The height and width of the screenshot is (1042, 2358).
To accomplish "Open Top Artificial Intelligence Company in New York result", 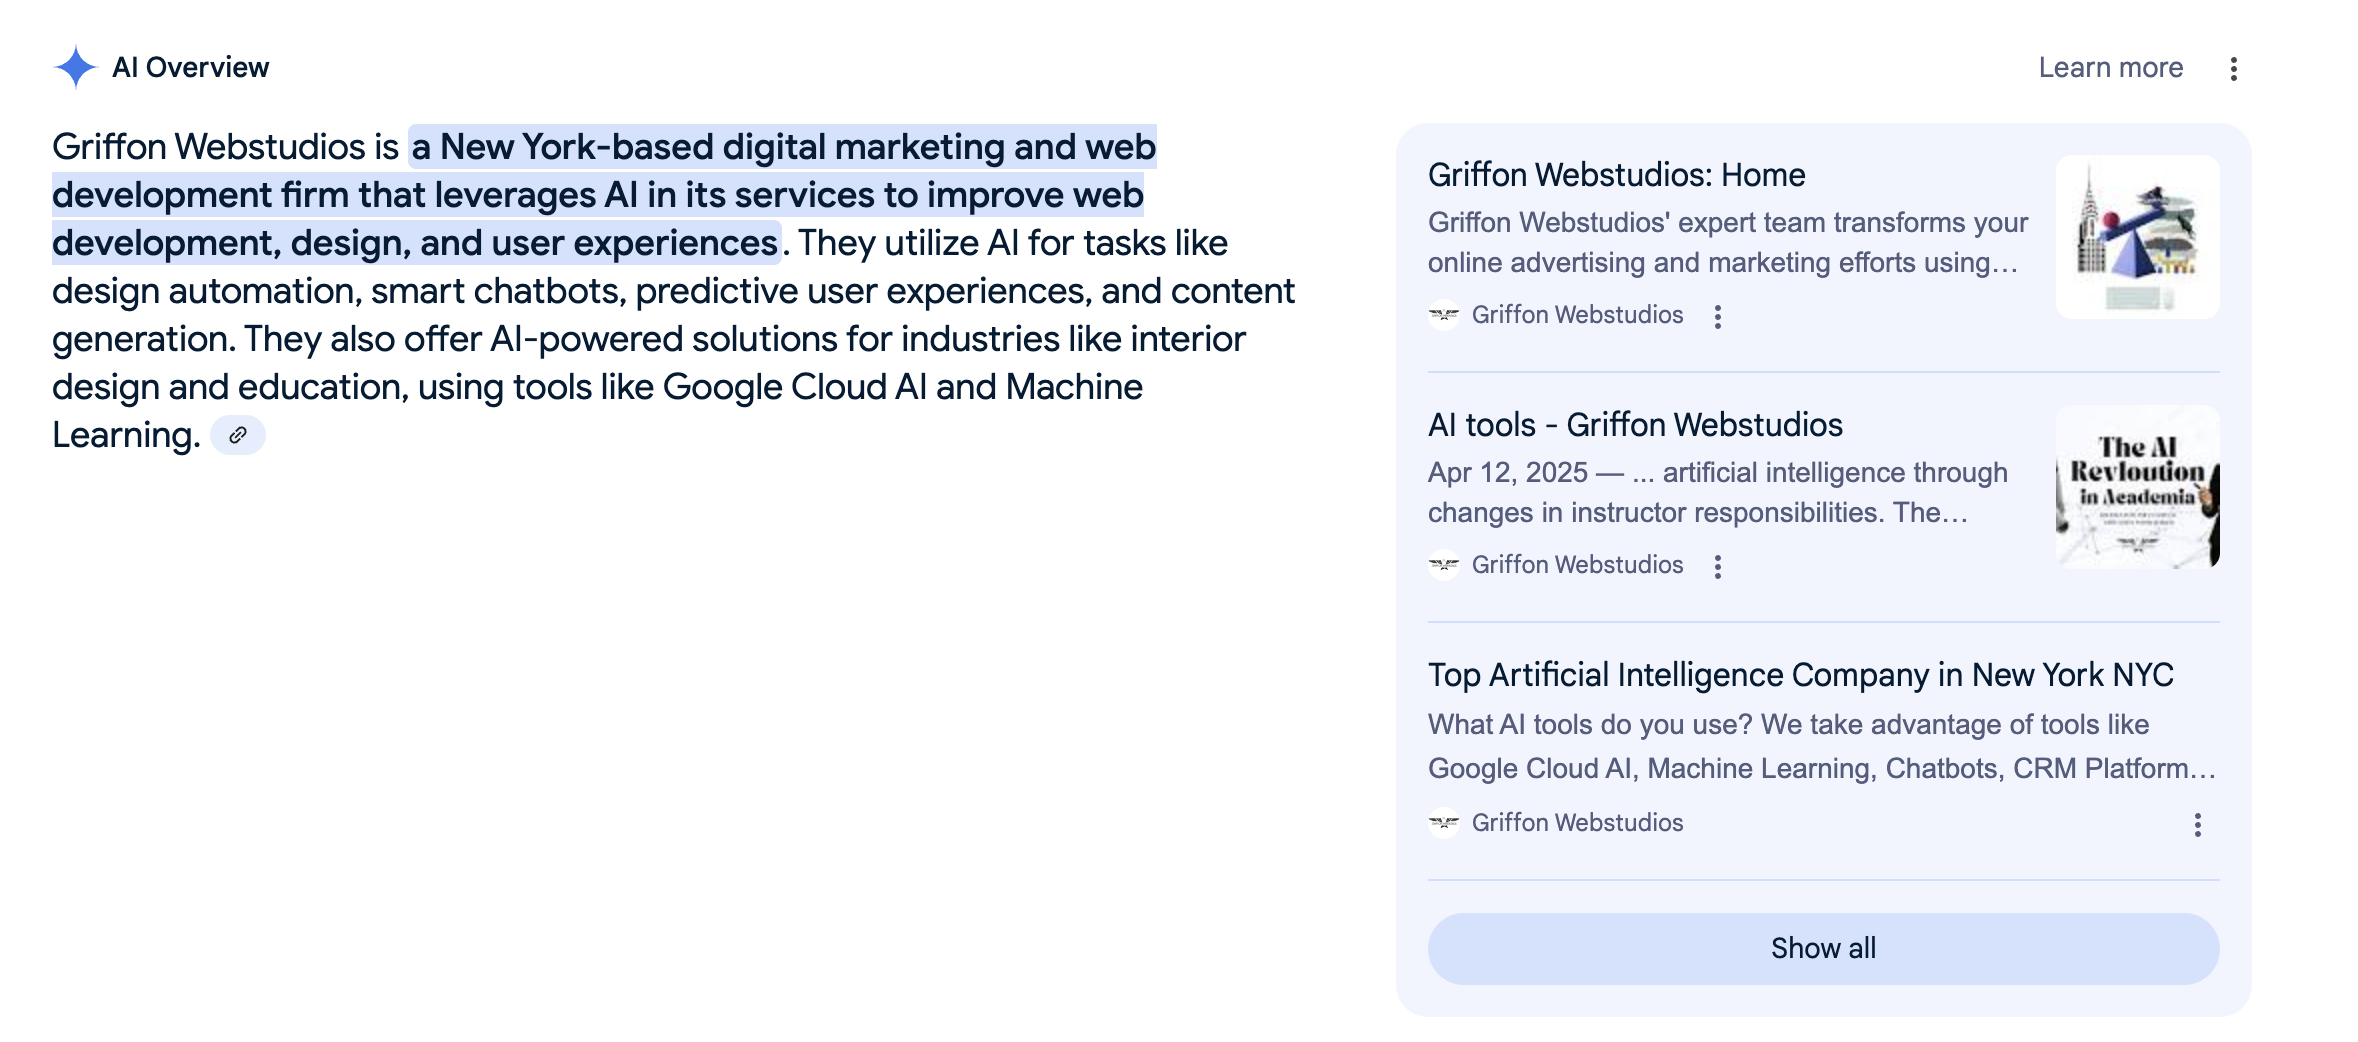I will [x=1800, y=675].
